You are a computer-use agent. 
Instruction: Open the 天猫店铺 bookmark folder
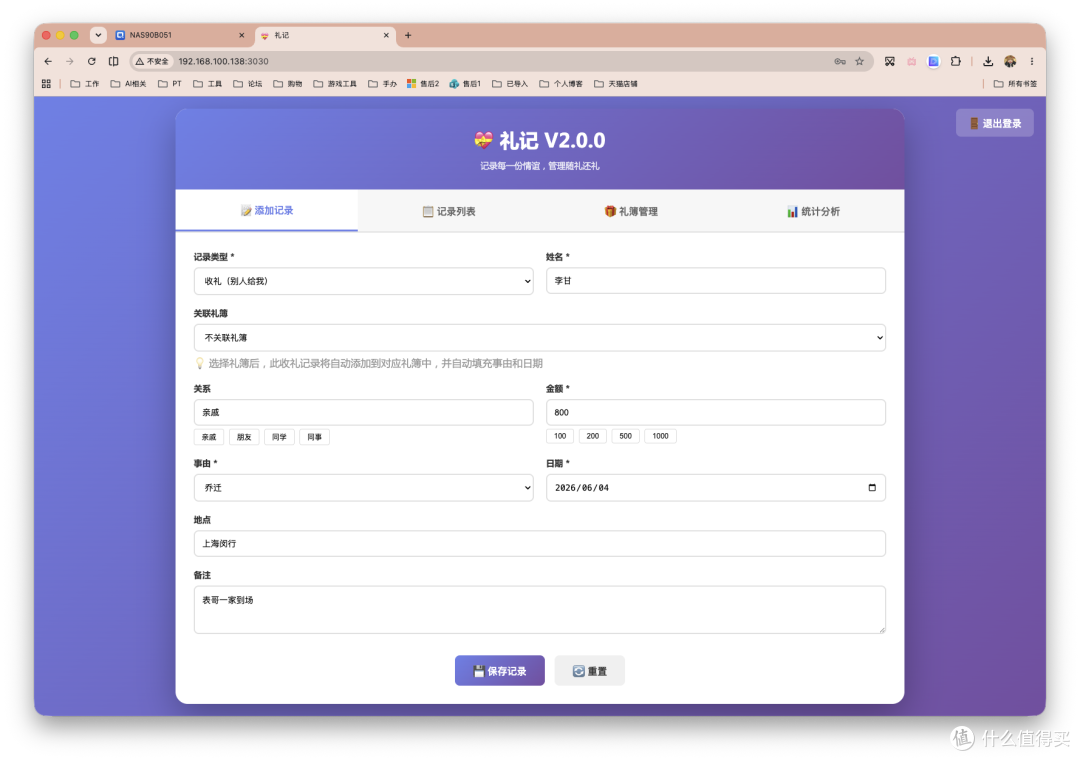(x=616, y=83)
